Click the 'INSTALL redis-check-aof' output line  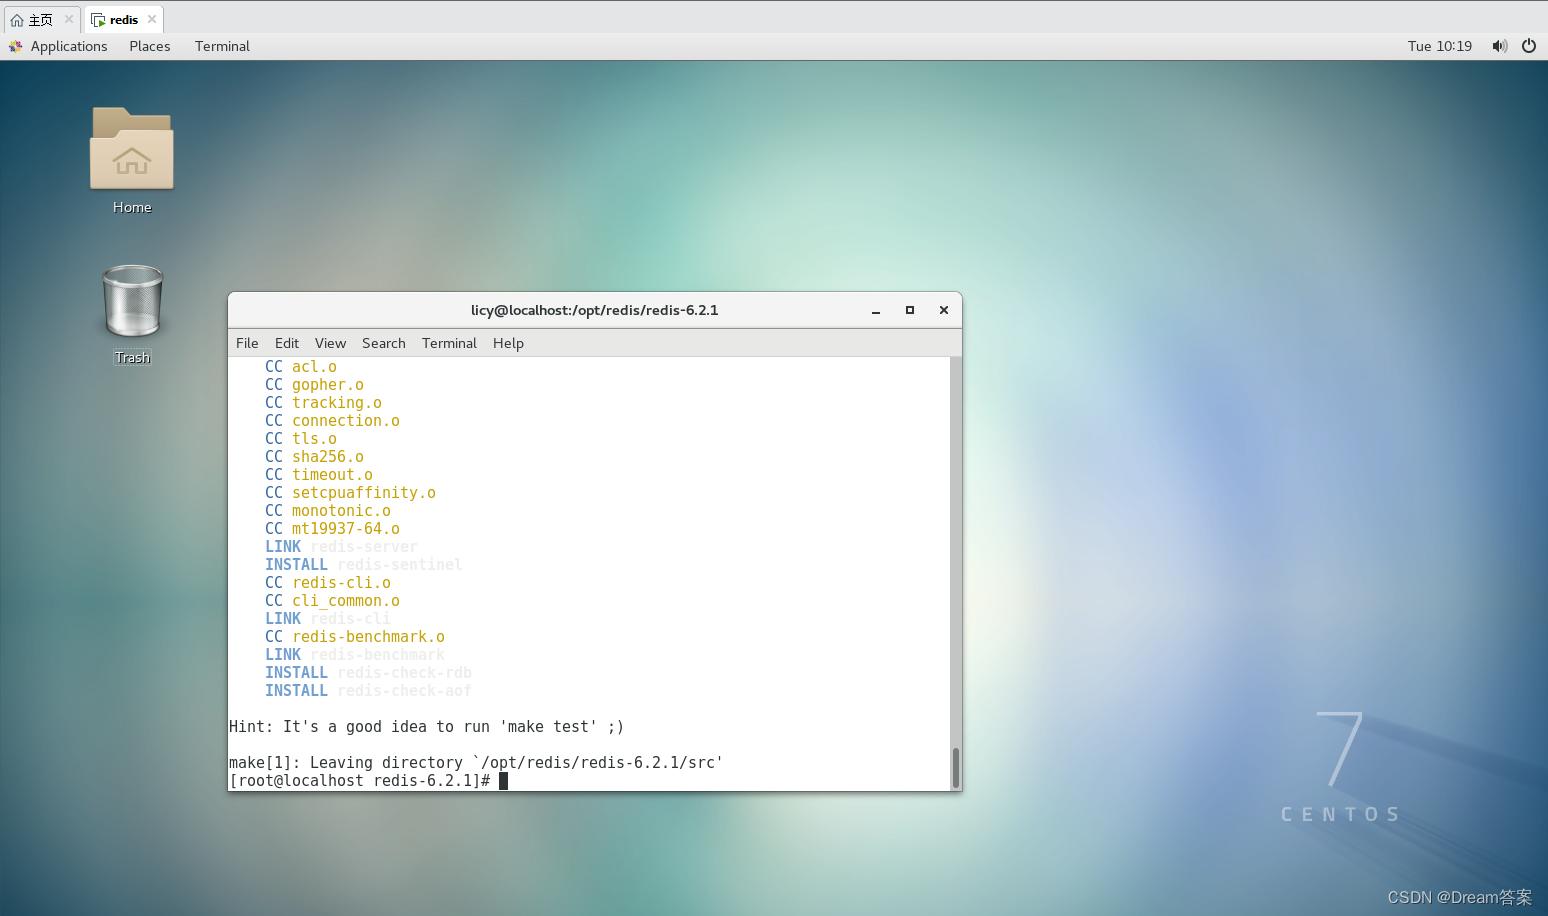pyautogui.click(x=368, y=691)
